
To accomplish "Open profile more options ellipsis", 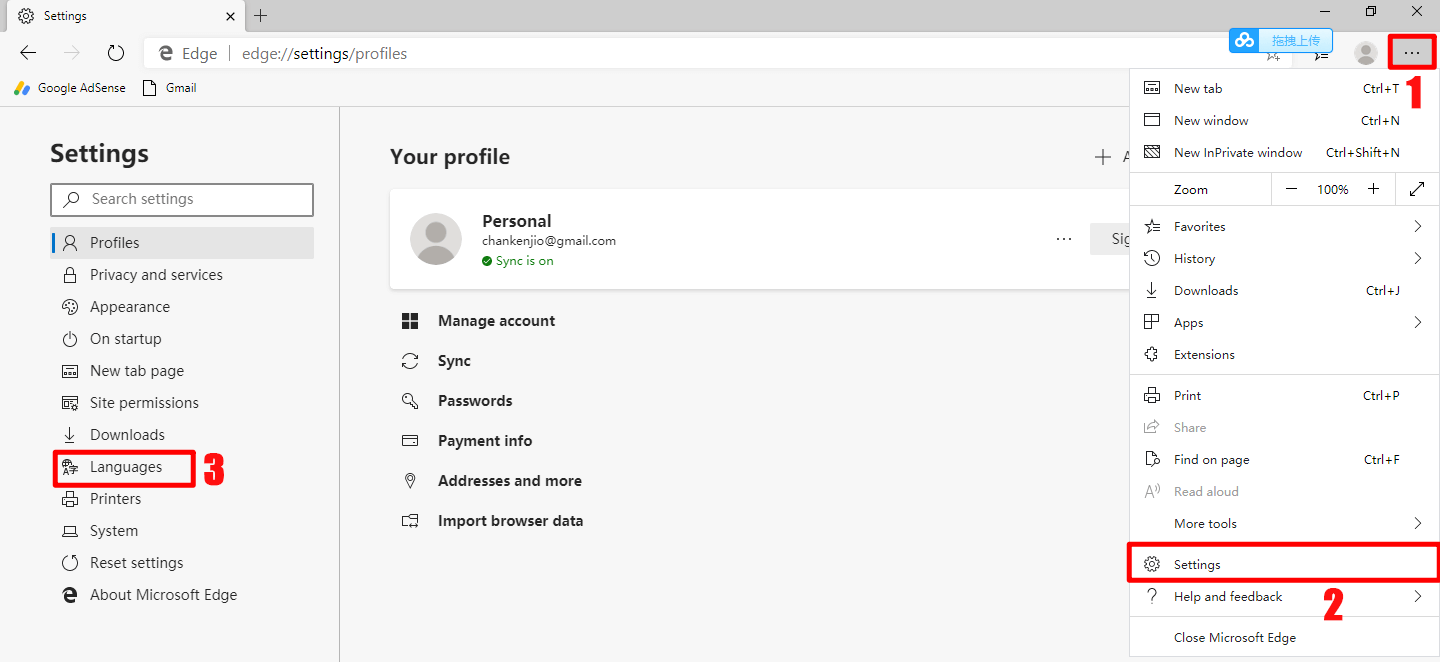I will 1064,239.
